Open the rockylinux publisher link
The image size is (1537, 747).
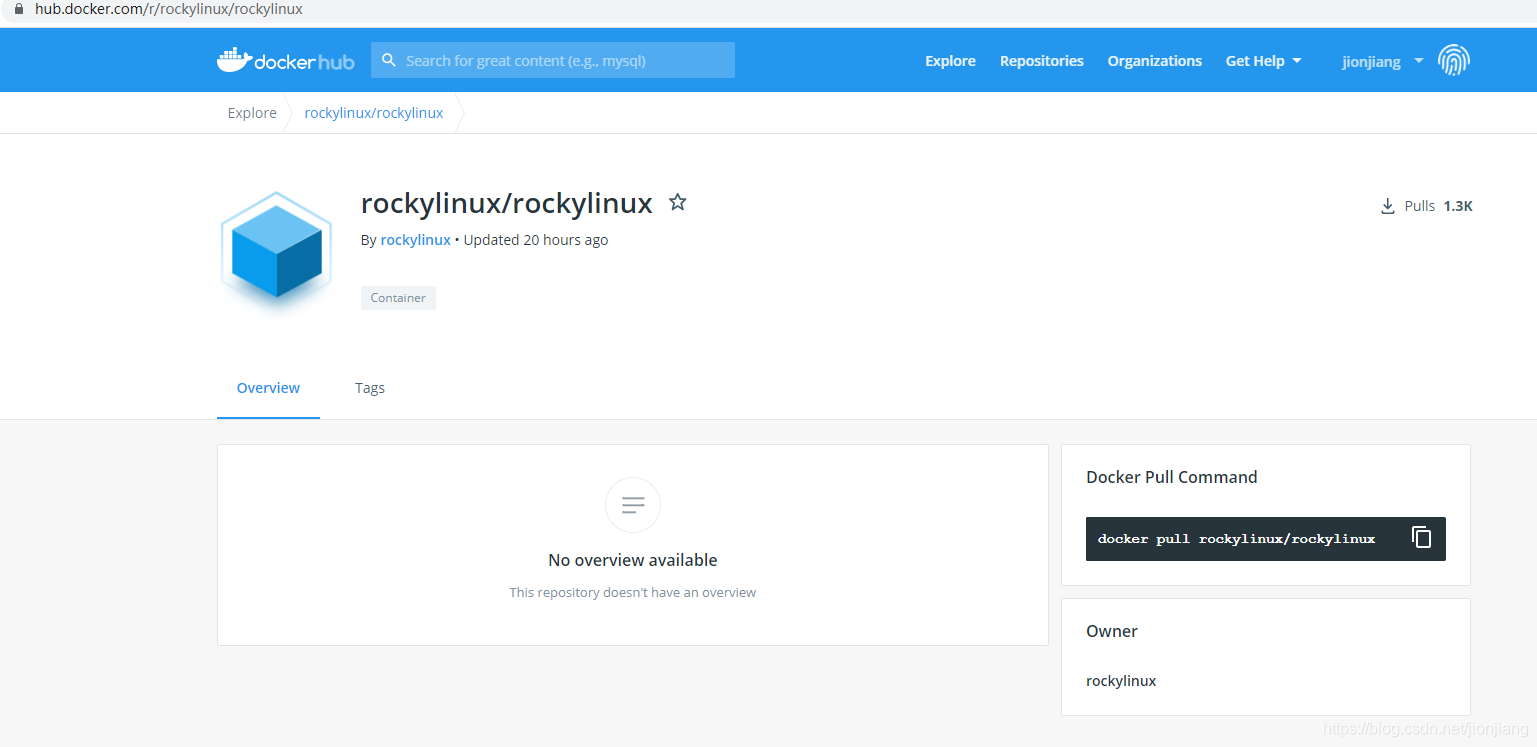(x=416, y=240)
